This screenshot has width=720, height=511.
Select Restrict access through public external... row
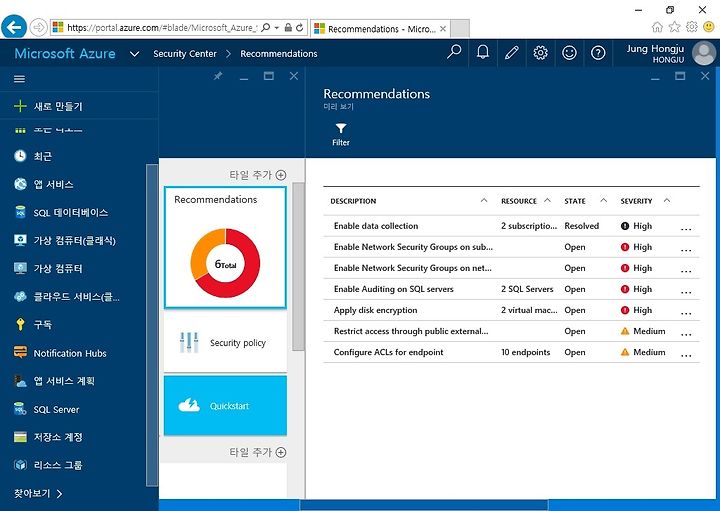click(511, 331)
